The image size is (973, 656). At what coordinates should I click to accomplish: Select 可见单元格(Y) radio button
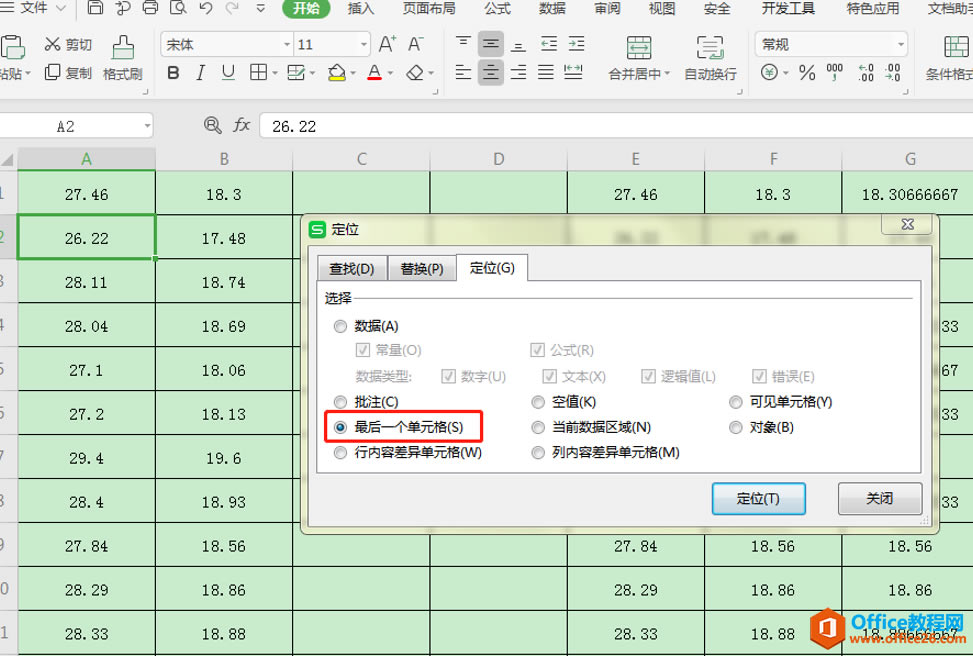point(735,402)
